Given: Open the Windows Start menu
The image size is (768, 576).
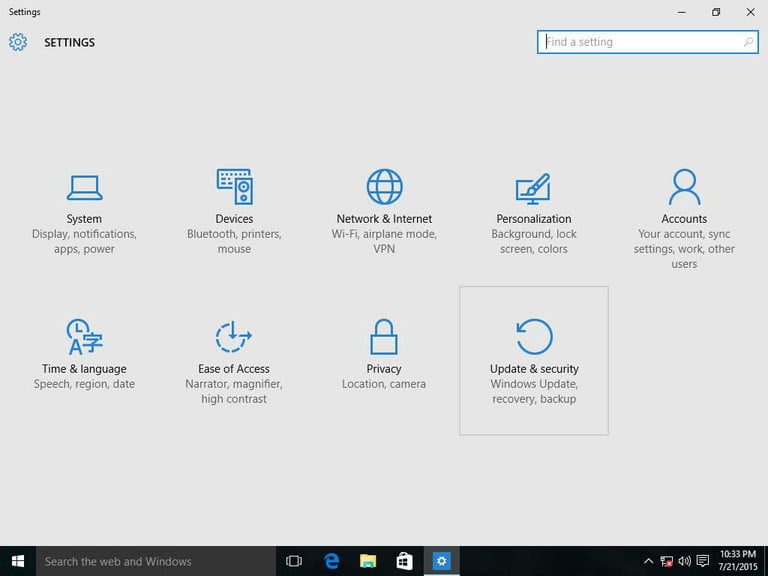Looking at the screenshot, I should coord(18,561).
